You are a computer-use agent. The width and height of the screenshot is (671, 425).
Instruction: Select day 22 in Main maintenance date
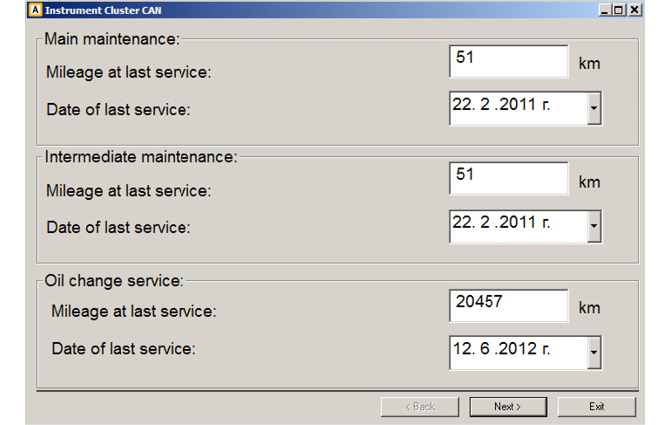point(461,104)
